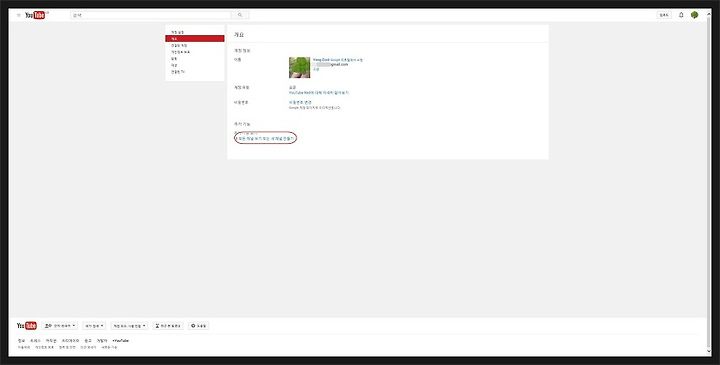Click the 개인정보 보호 link in the footer bottom row
This screenshot has width=720, height=365.
click(x=45, y=348)
